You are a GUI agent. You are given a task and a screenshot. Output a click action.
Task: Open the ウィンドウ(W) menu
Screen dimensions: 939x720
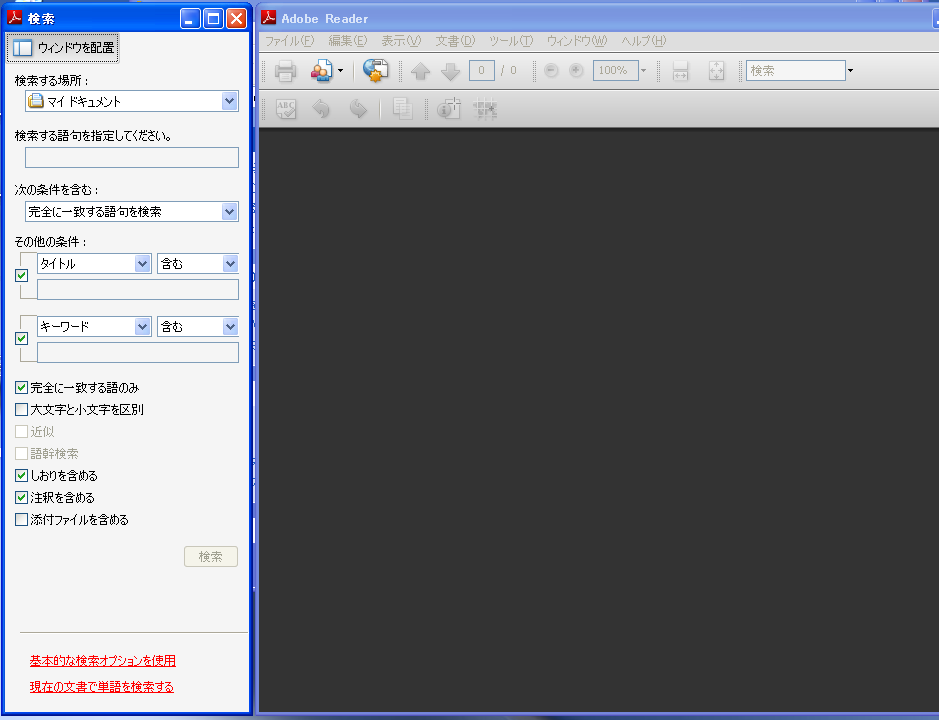577,41
